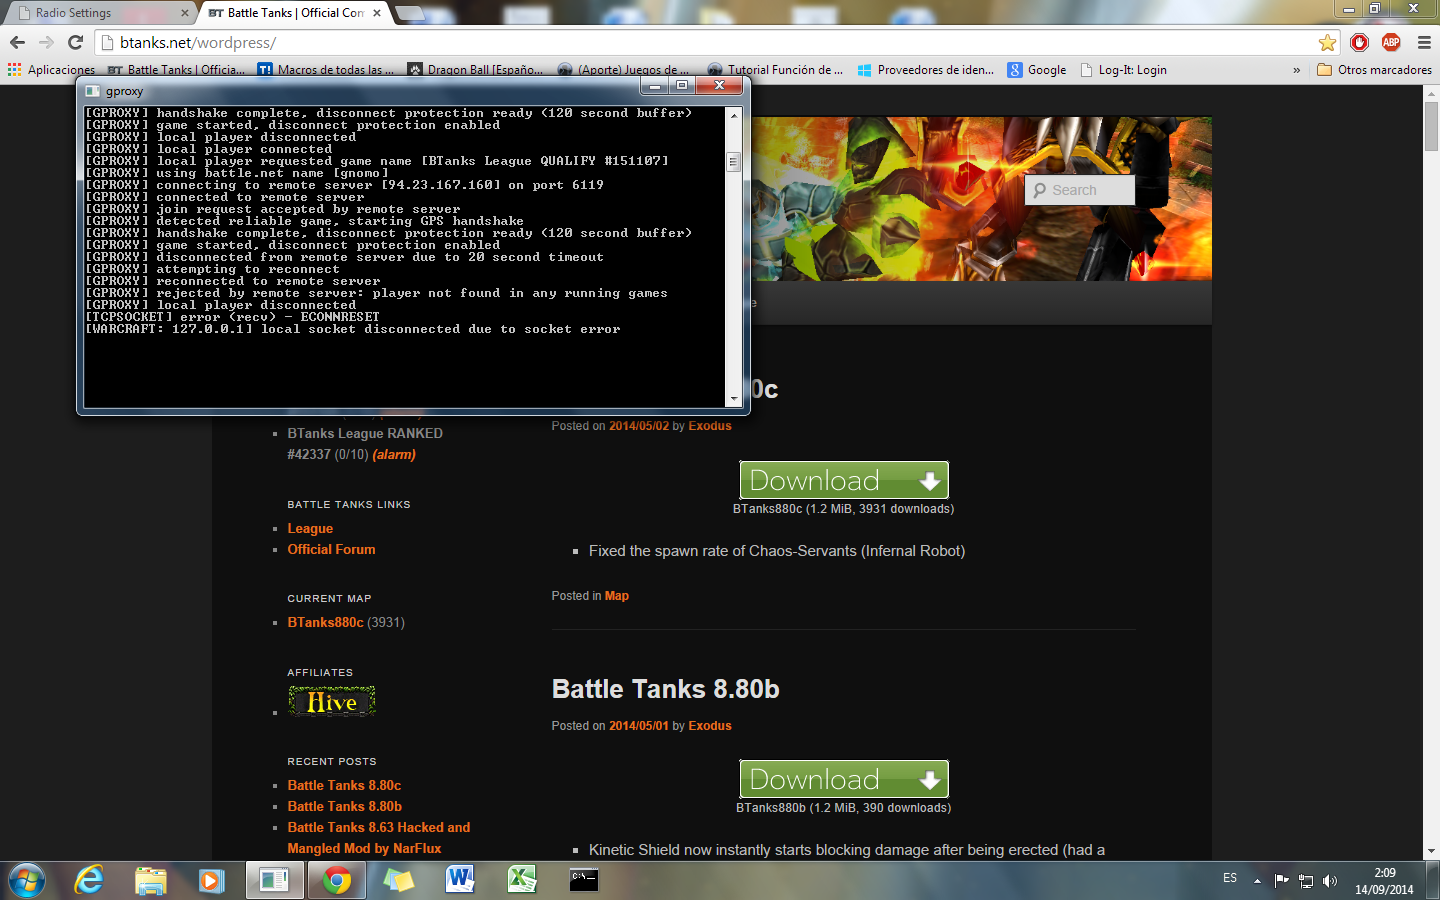The height and width of the screenshot is (900, 1440).
Task: Open the Chrome menu hamburger icon
Action: tap(1424, 42)
